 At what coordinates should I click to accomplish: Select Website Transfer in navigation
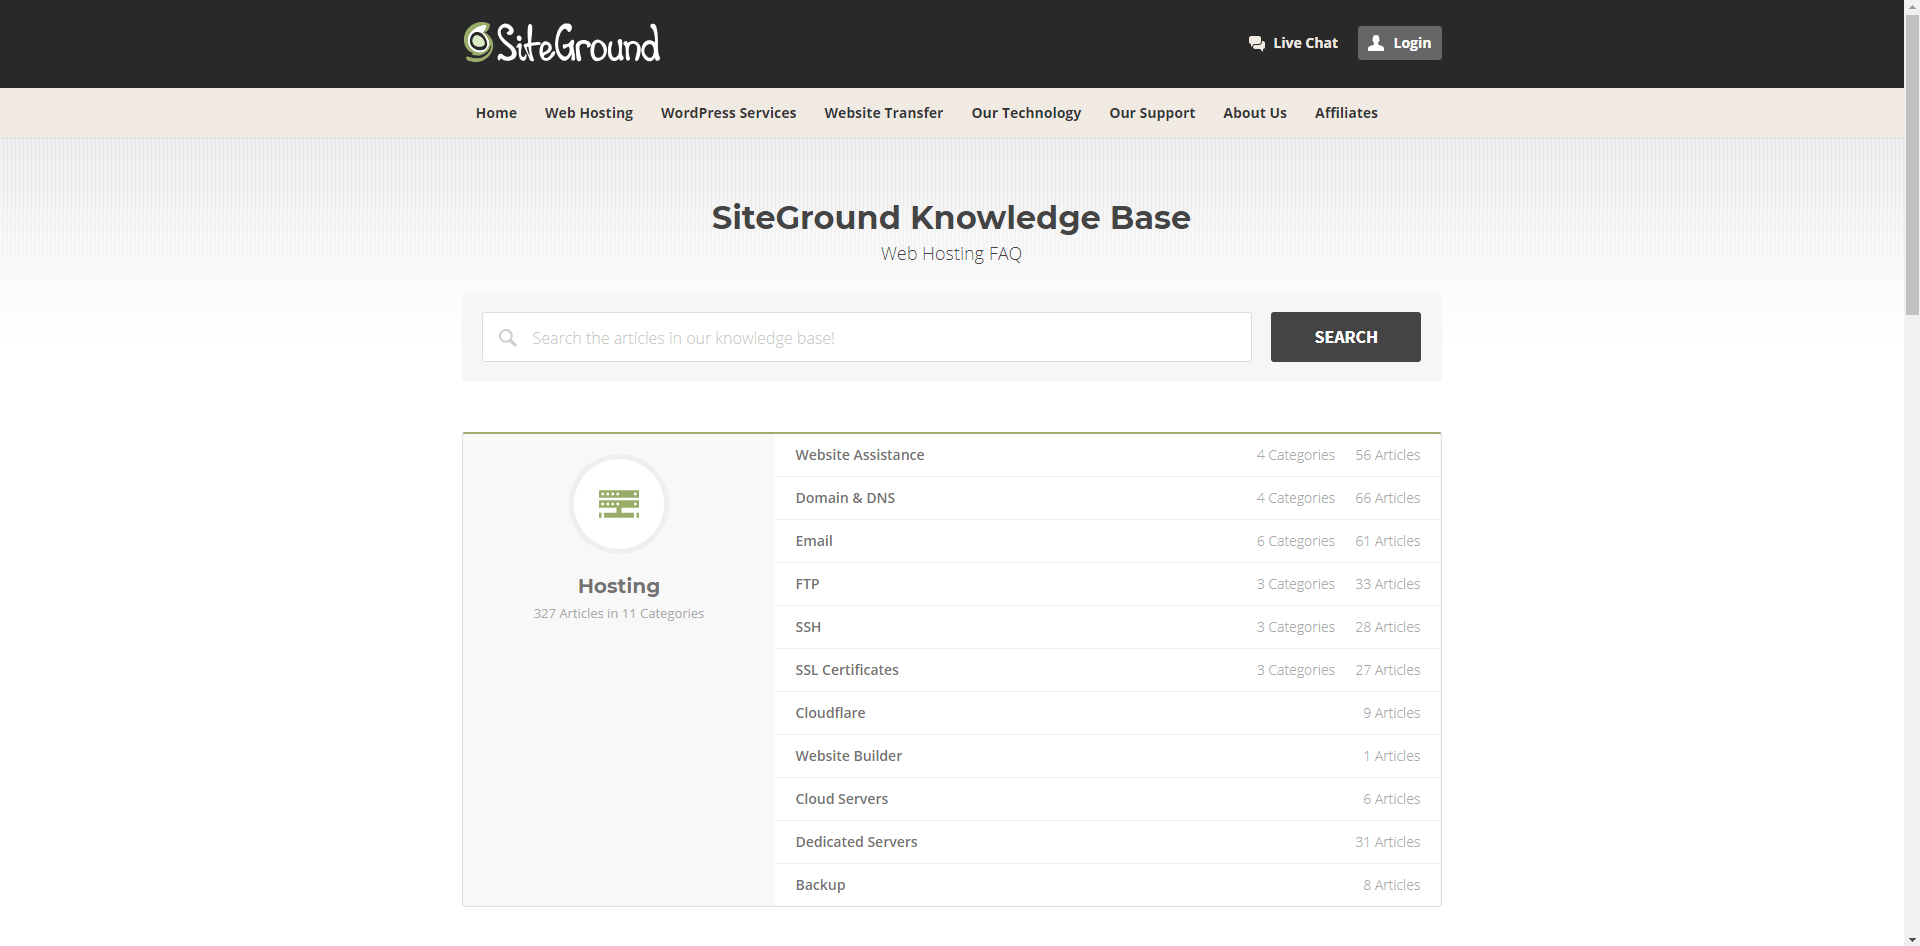[x=884, y=113]
